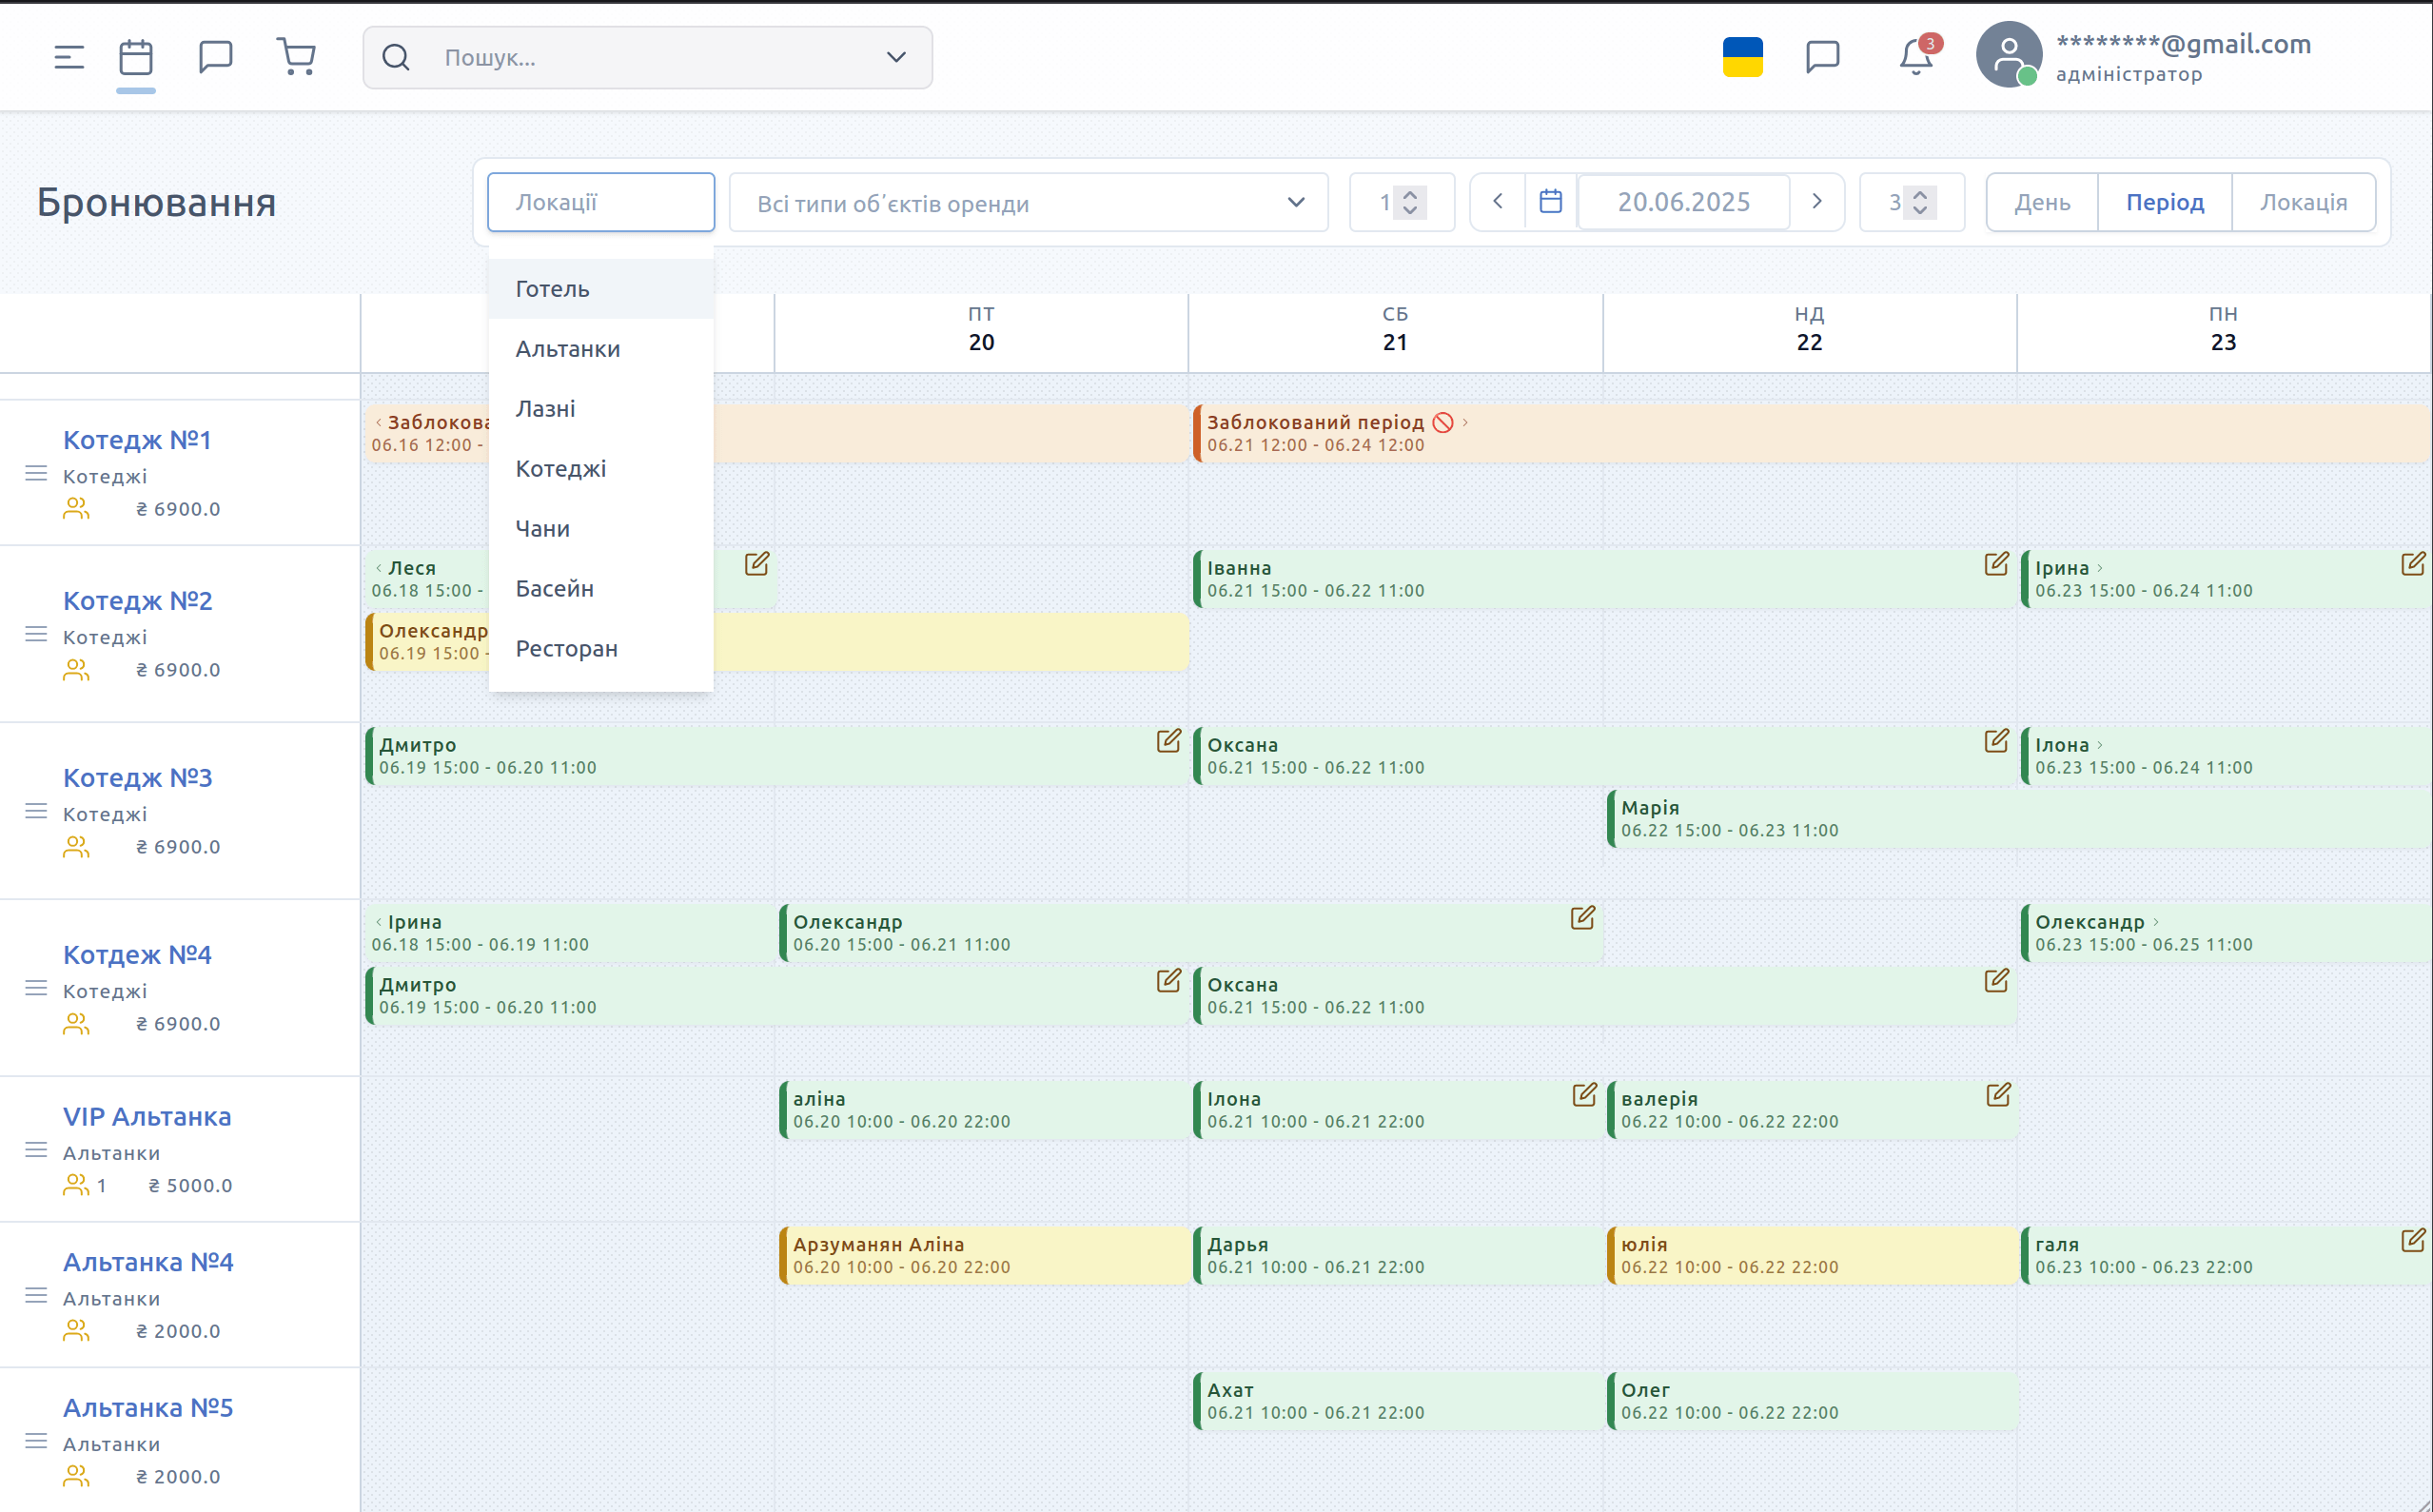This screenshot has width=2433, height=1512.
Task: Switch to Період view
Action: point(2165,202)
